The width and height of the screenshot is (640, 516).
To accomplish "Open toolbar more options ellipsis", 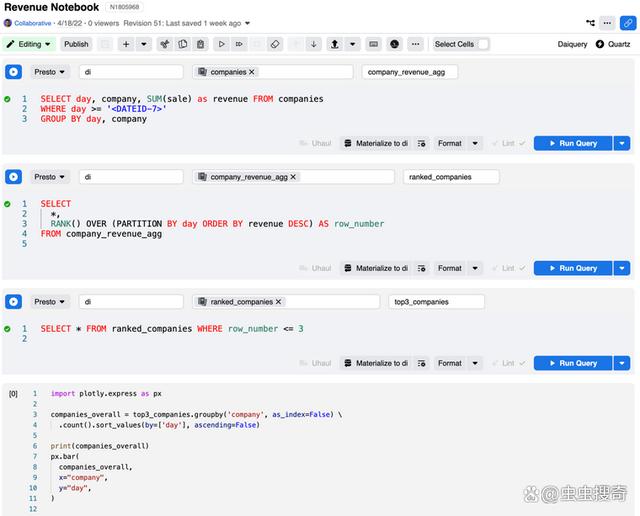I will click(415, 44).
